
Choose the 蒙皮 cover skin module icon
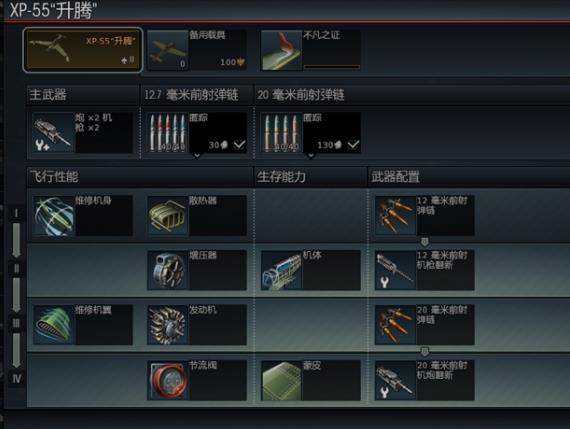282,380
